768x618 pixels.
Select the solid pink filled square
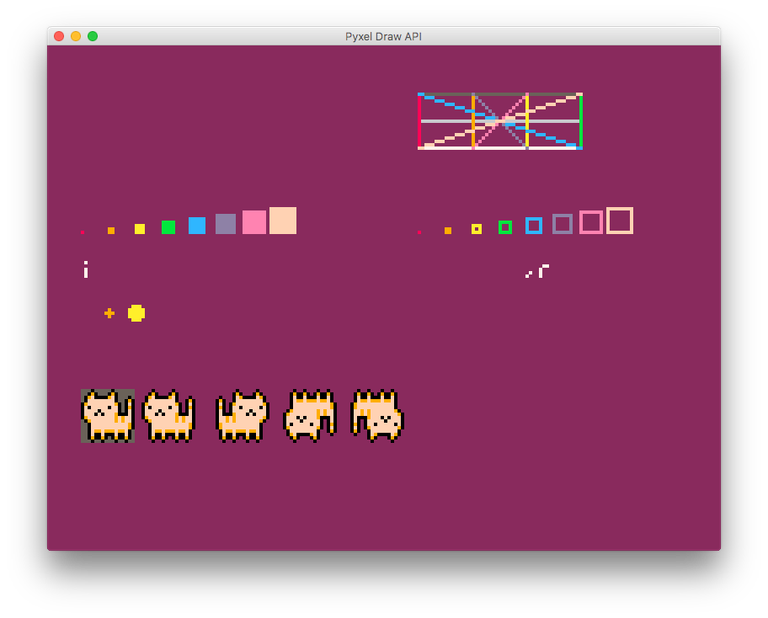(254, 222)
